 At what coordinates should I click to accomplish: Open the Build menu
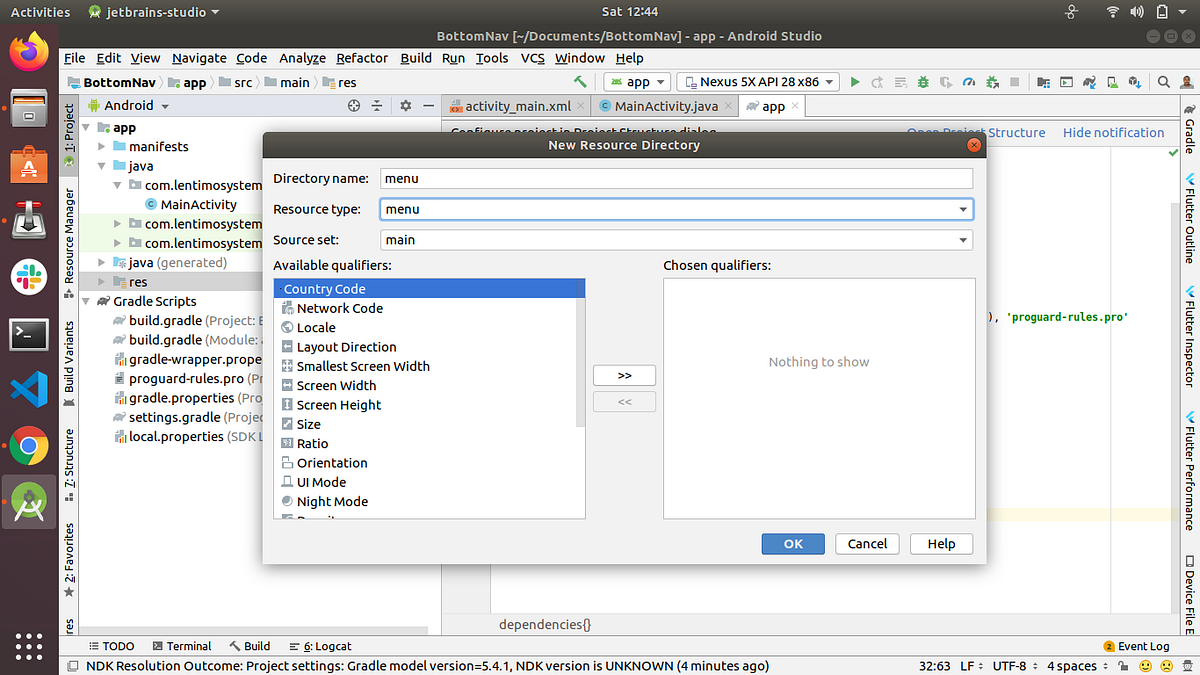click(x=416, y=58)
